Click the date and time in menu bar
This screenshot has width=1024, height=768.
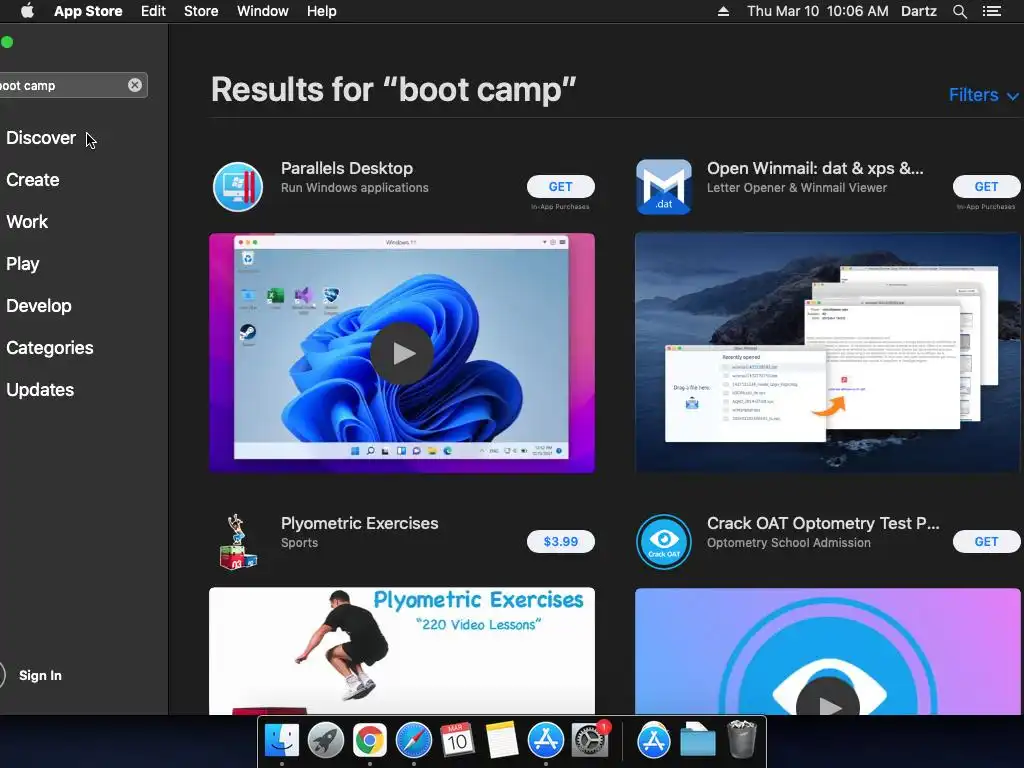point(818,11)
